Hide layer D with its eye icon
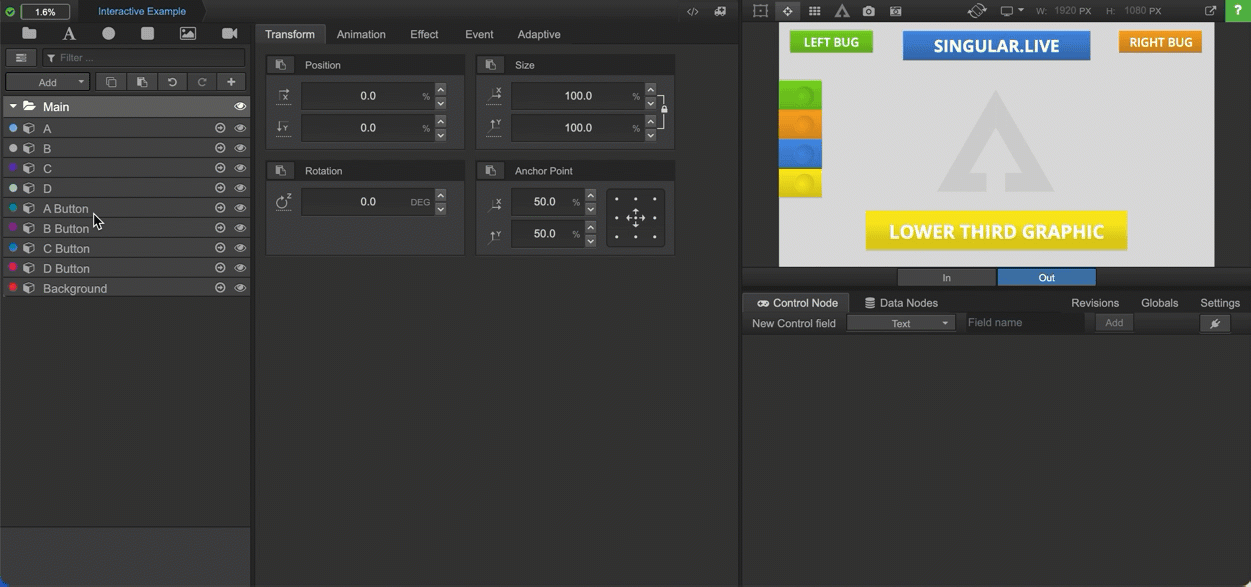The width and height of the screenshot is (1251, 587). tap(240, 188)
